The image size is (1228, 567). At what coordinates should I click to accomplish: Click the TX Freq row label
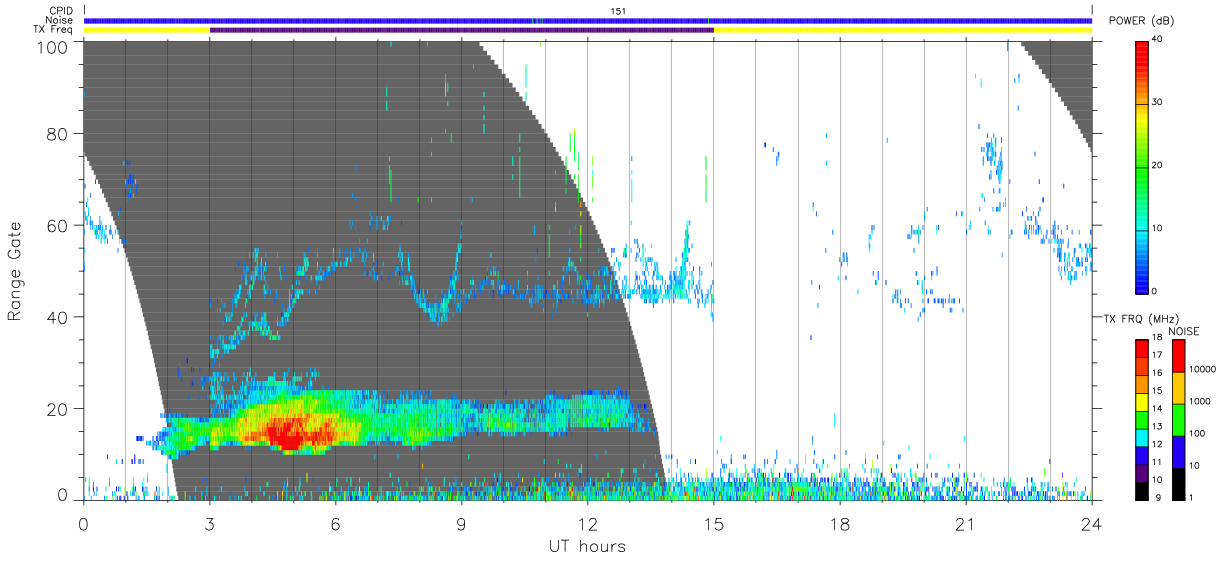(x=54, y=30)
